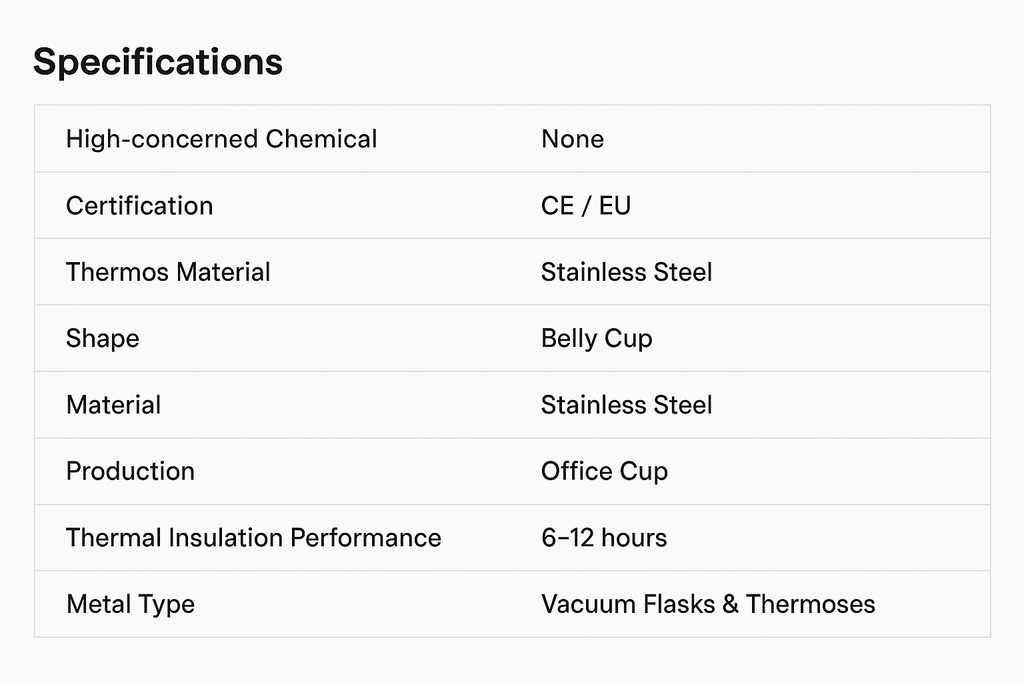The image size is (1024, 683).
Task: Click the 'None' value cell
Action: [572, 139]
